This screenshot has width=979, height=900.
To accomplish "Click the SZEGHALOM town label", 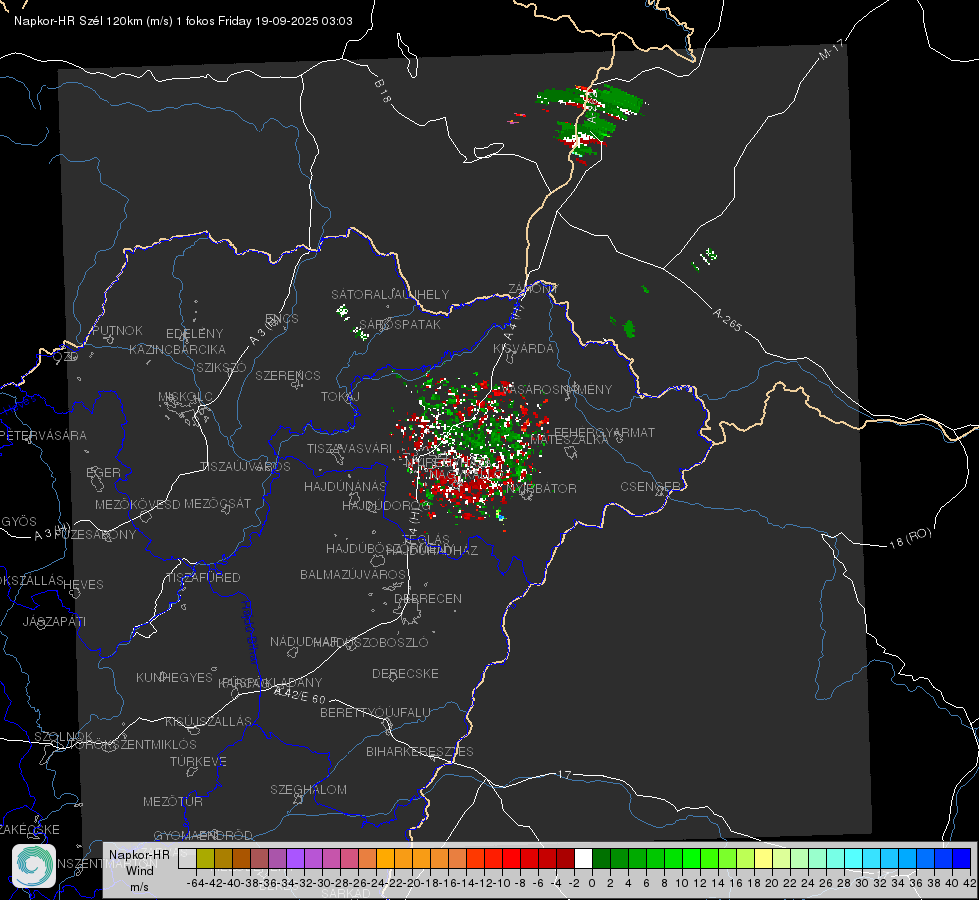I will [308, 789].
